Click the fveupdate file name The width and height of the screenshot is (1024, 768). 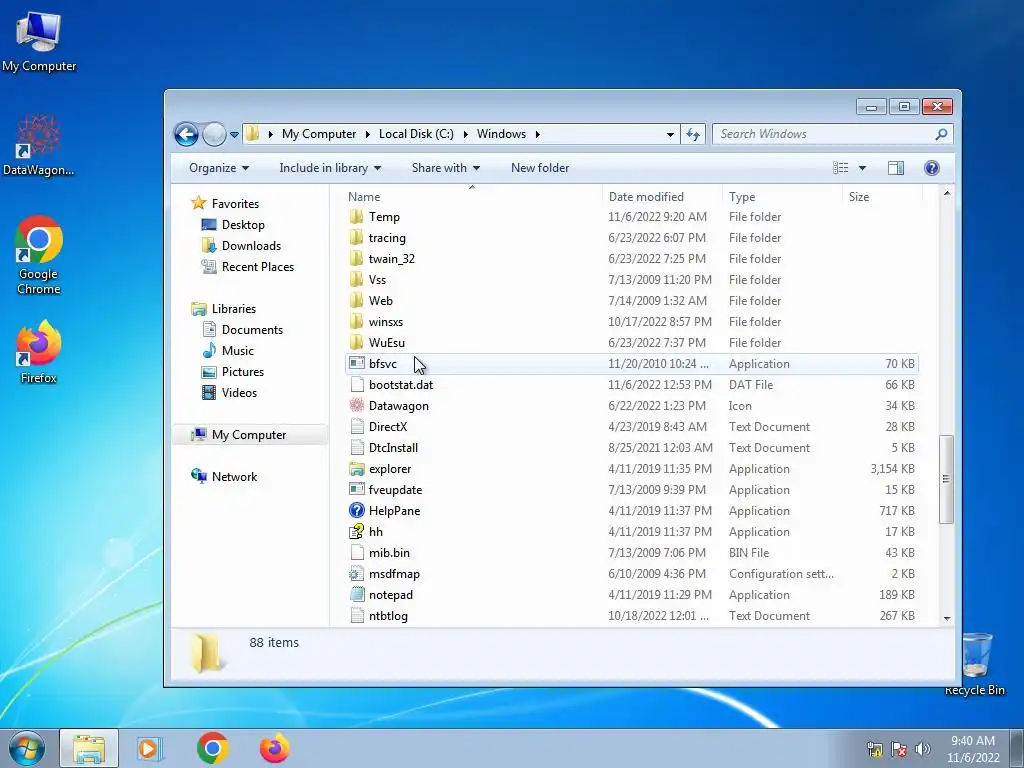pos(395,490)
